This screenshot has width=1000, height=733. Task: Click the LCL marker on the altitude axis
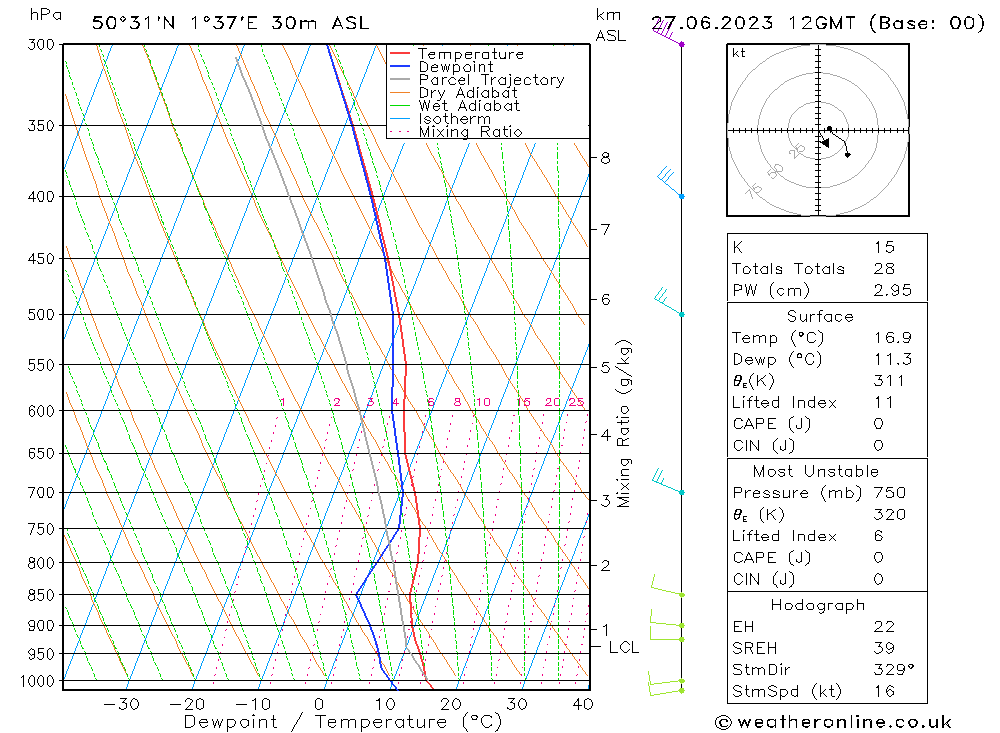(x=623, y=647)
